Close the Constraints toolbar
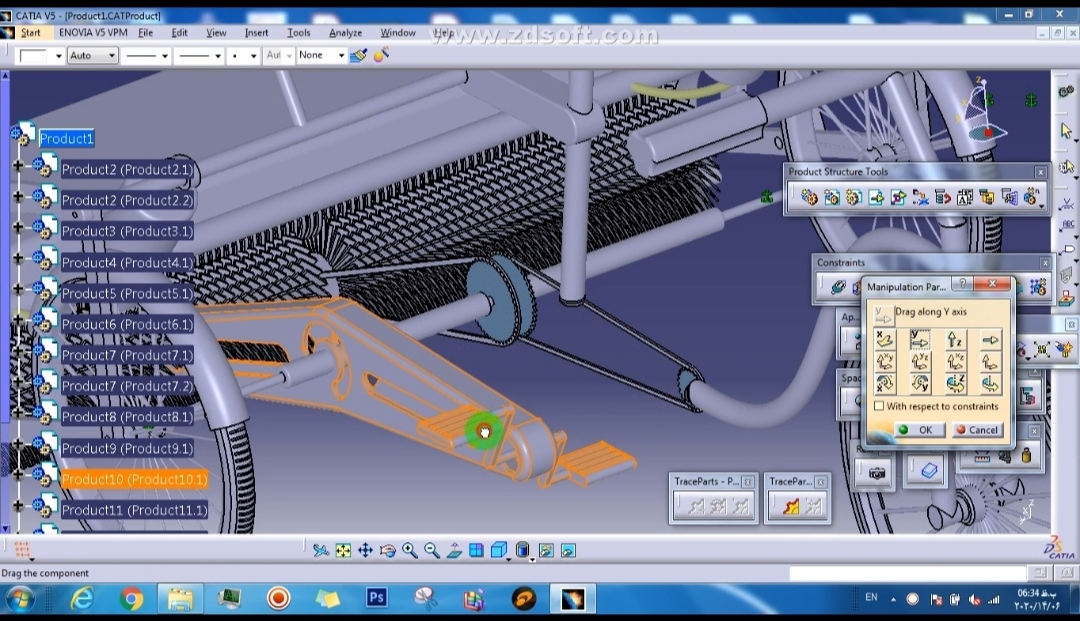1080x621 pixels. 1045,263
